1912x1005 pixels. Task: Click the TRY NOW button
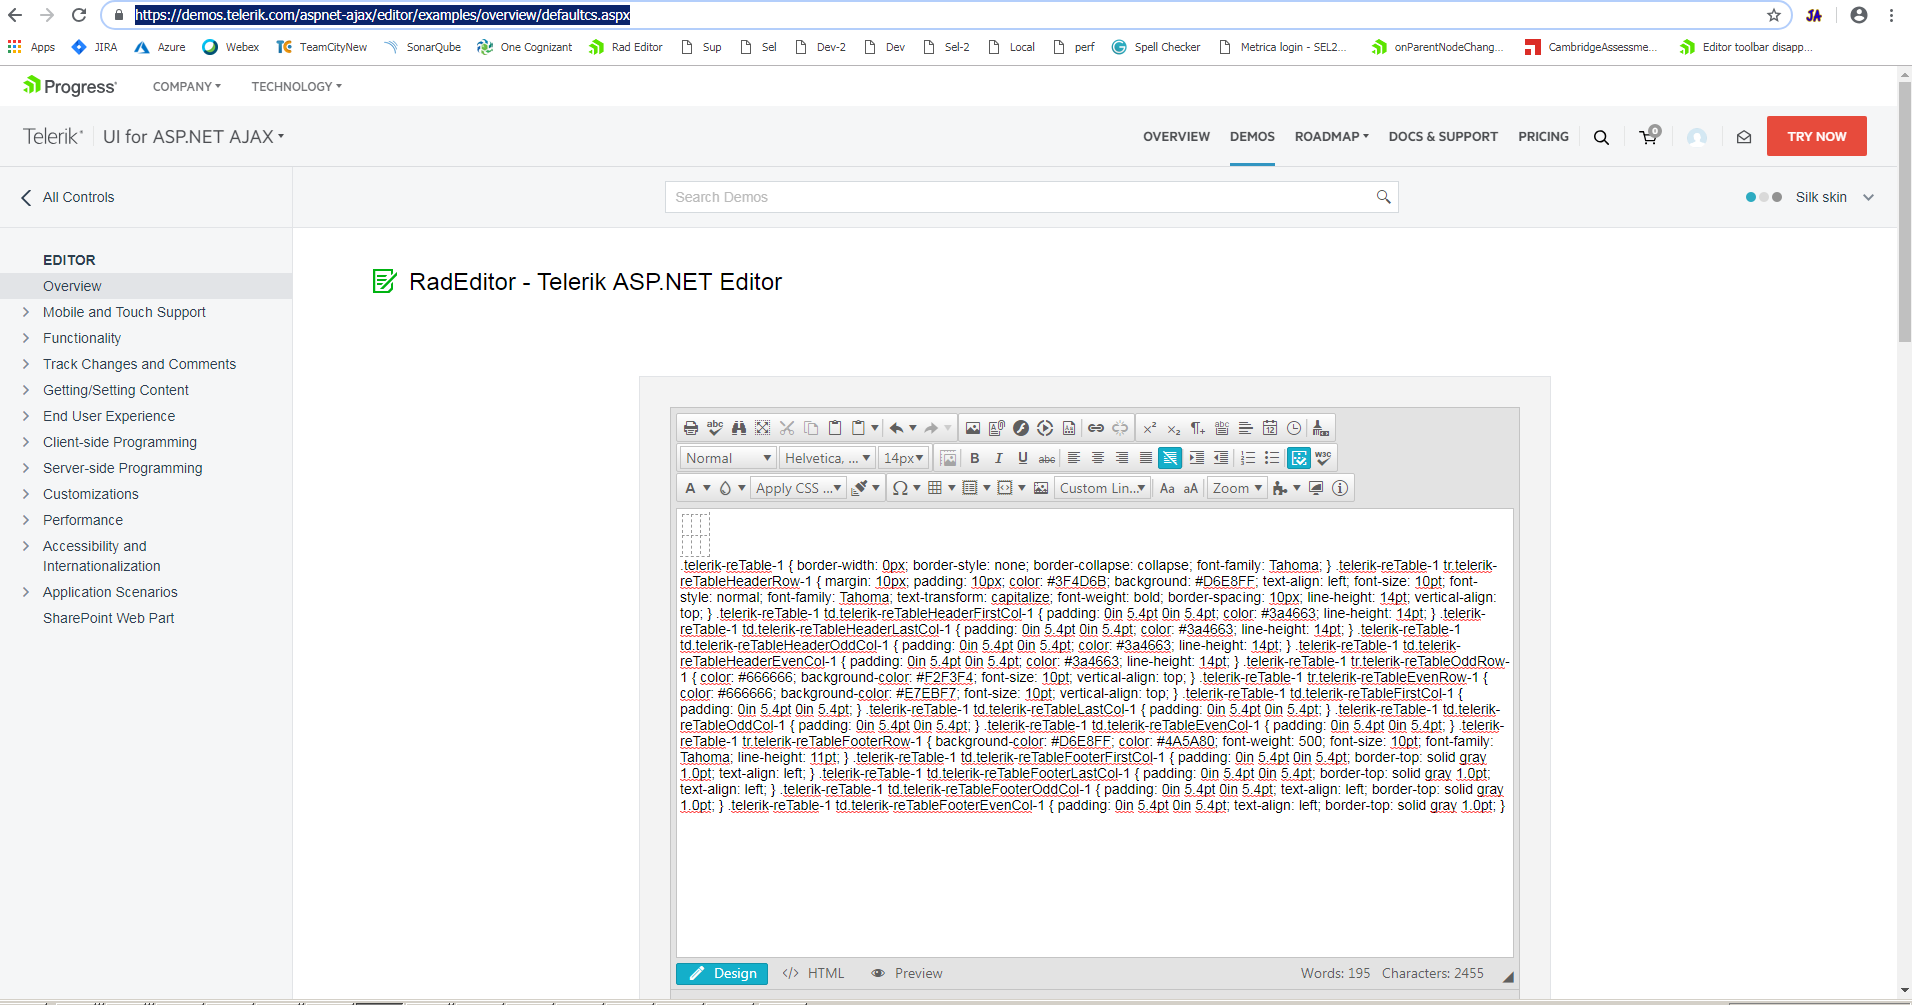(x=1816, y=136)
